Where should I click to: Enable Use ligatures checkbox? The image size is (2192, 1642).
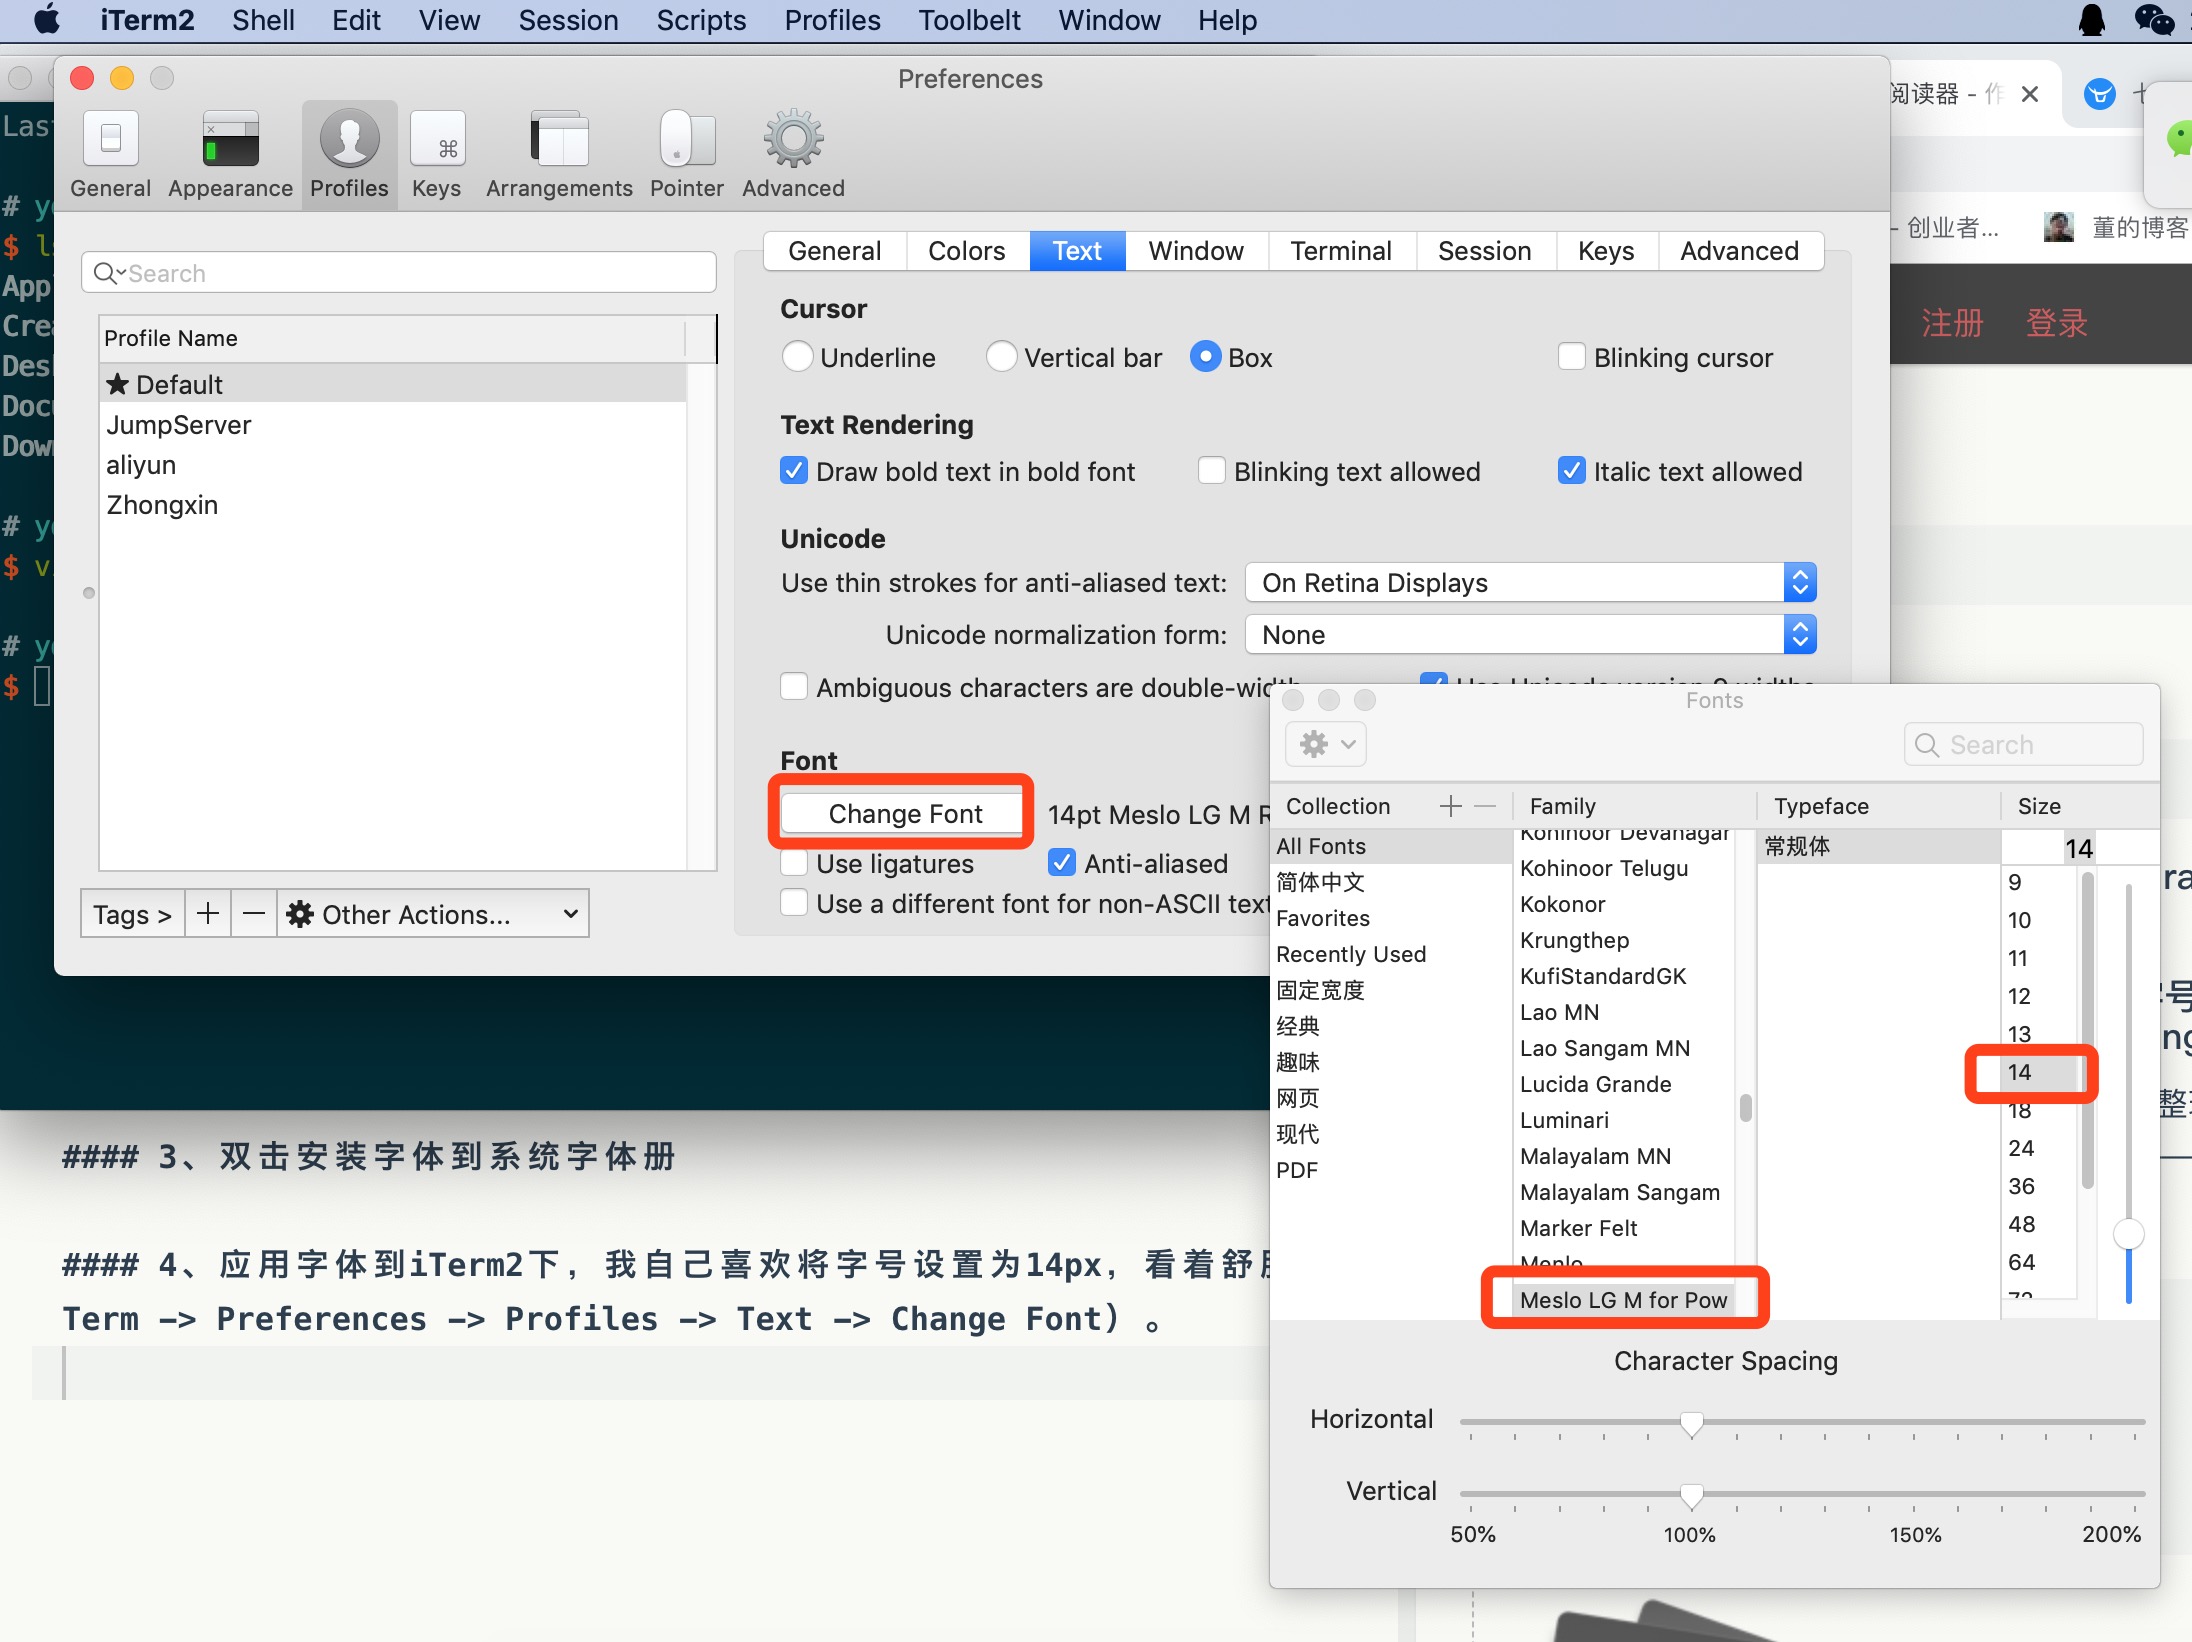[793, 863]
